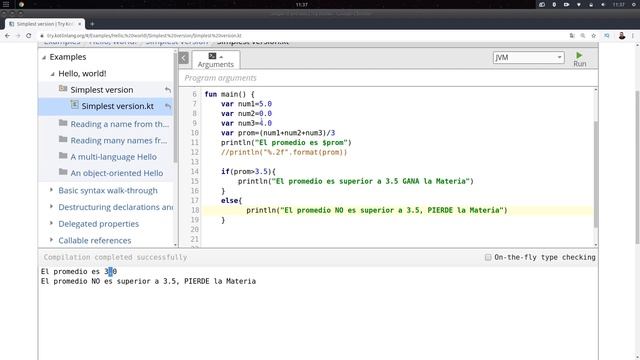Revert changes on Simplest version.kt file
The image size is (640, 360).
pos(168,106)
